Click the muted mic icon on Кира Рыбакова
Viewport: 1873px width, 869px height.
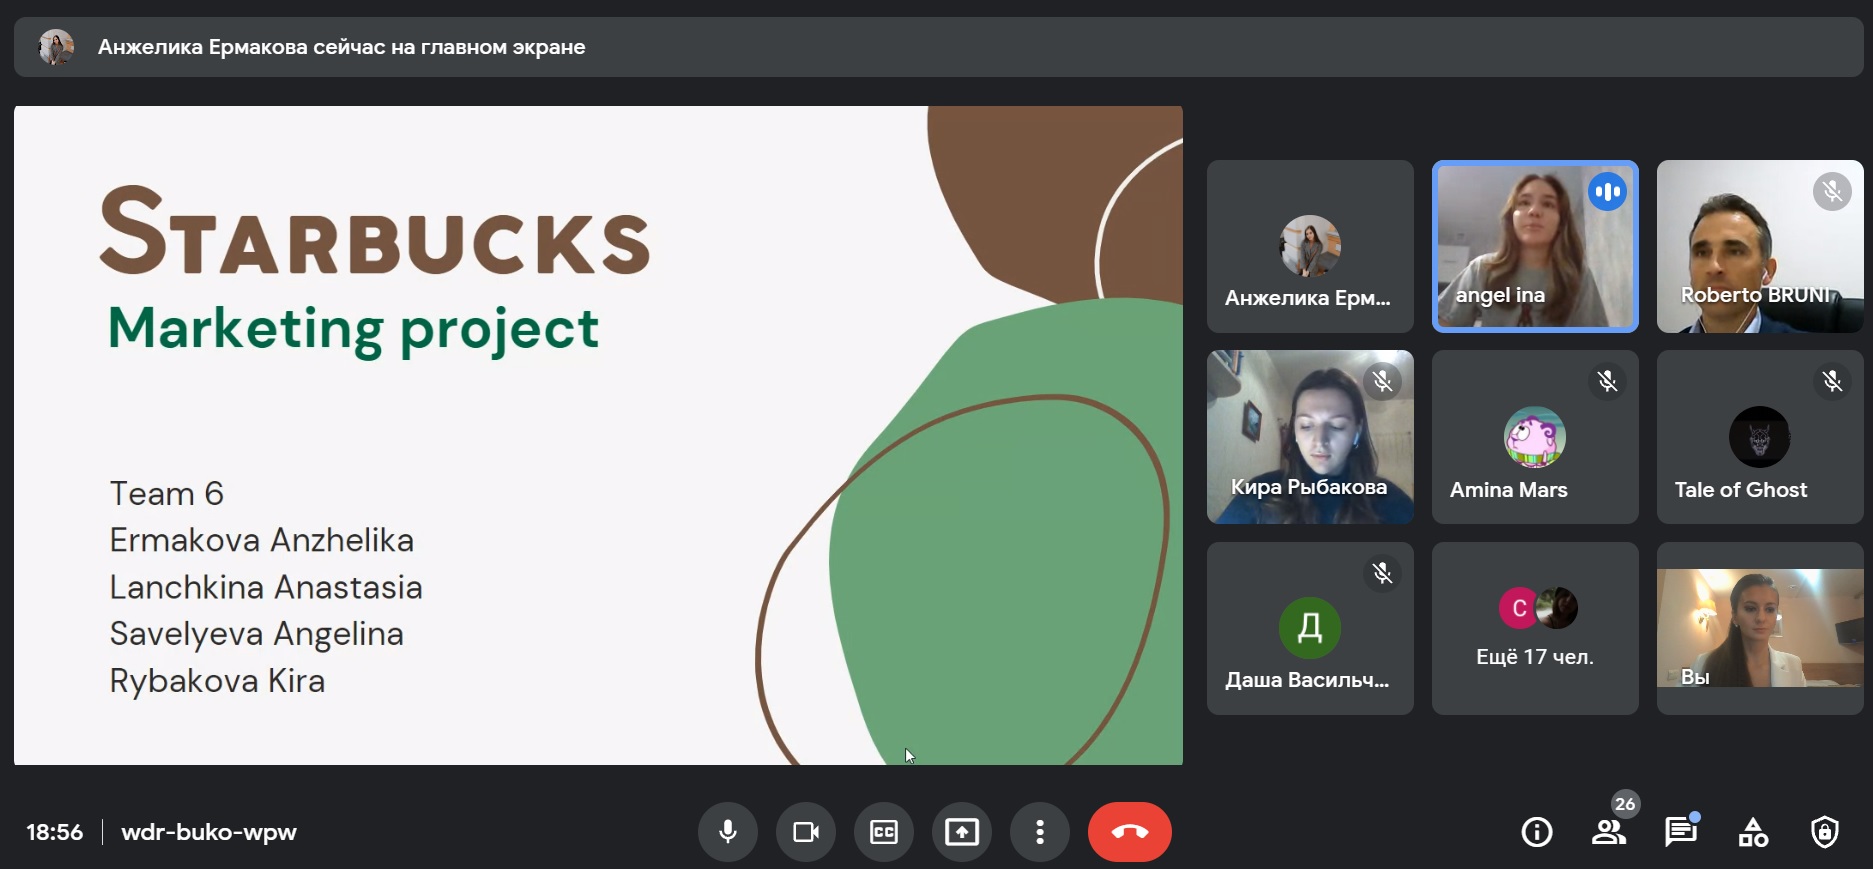[1382, 381]
